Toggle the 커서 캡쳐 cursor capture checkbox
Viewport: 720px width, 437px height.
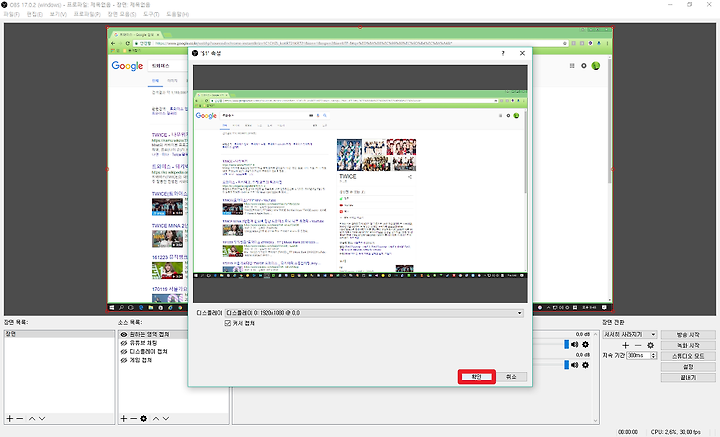(228, 323)
